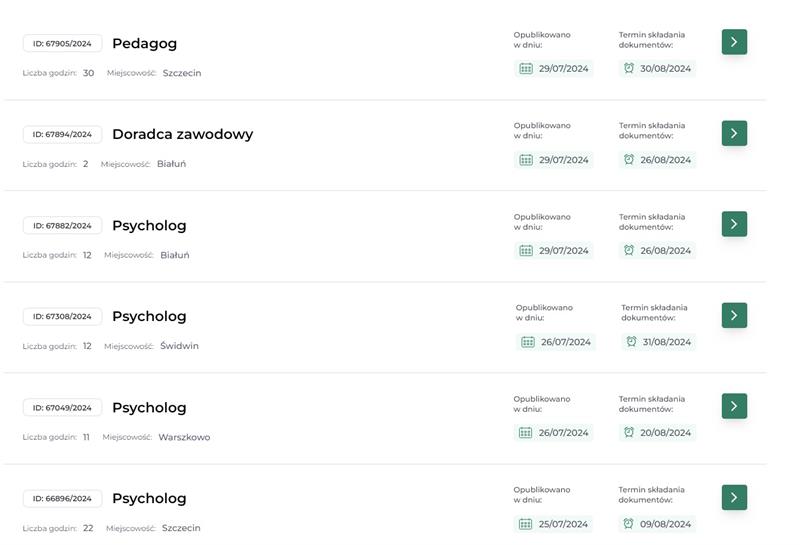Click the deadline date 09/08/2024

tap(665, 524)
